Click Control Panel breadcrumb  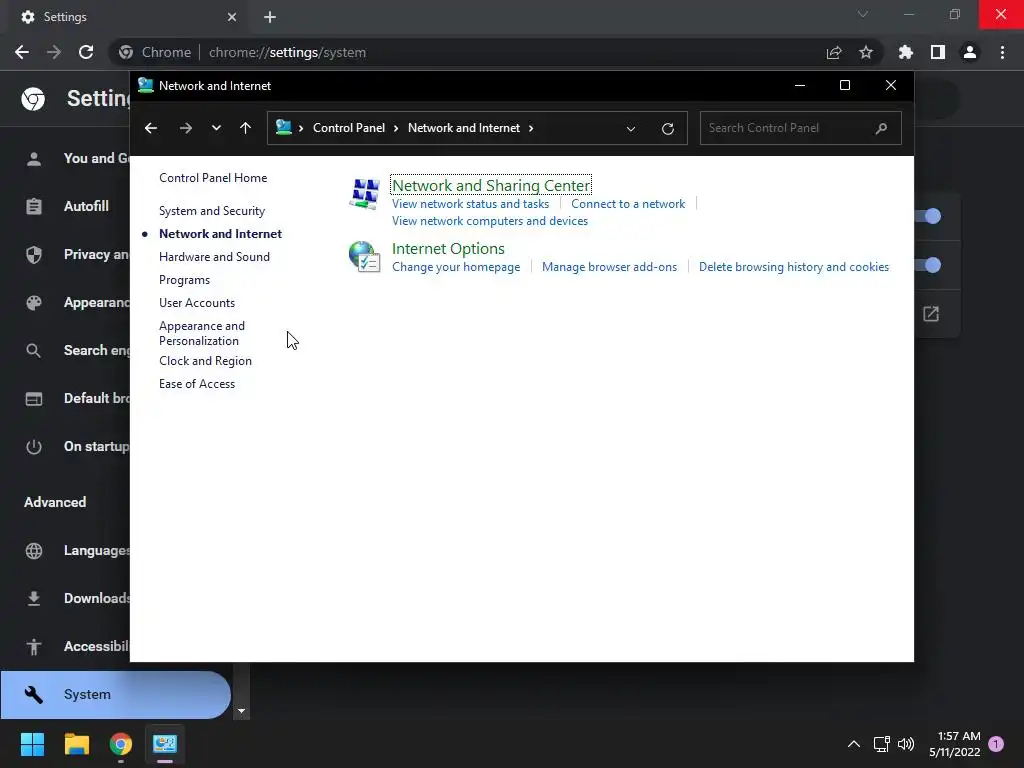pos(349,128)
